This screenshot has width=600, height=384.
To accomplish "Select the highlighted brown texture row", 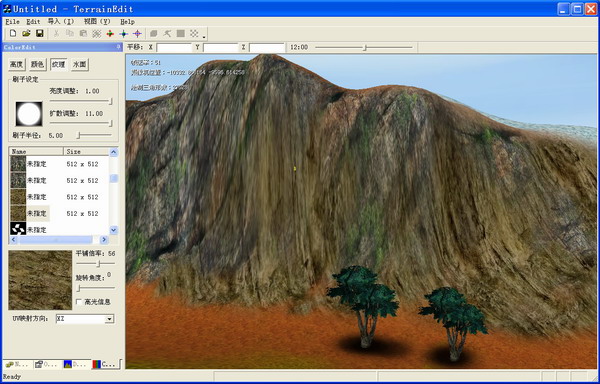I will [x=59, y=213].
